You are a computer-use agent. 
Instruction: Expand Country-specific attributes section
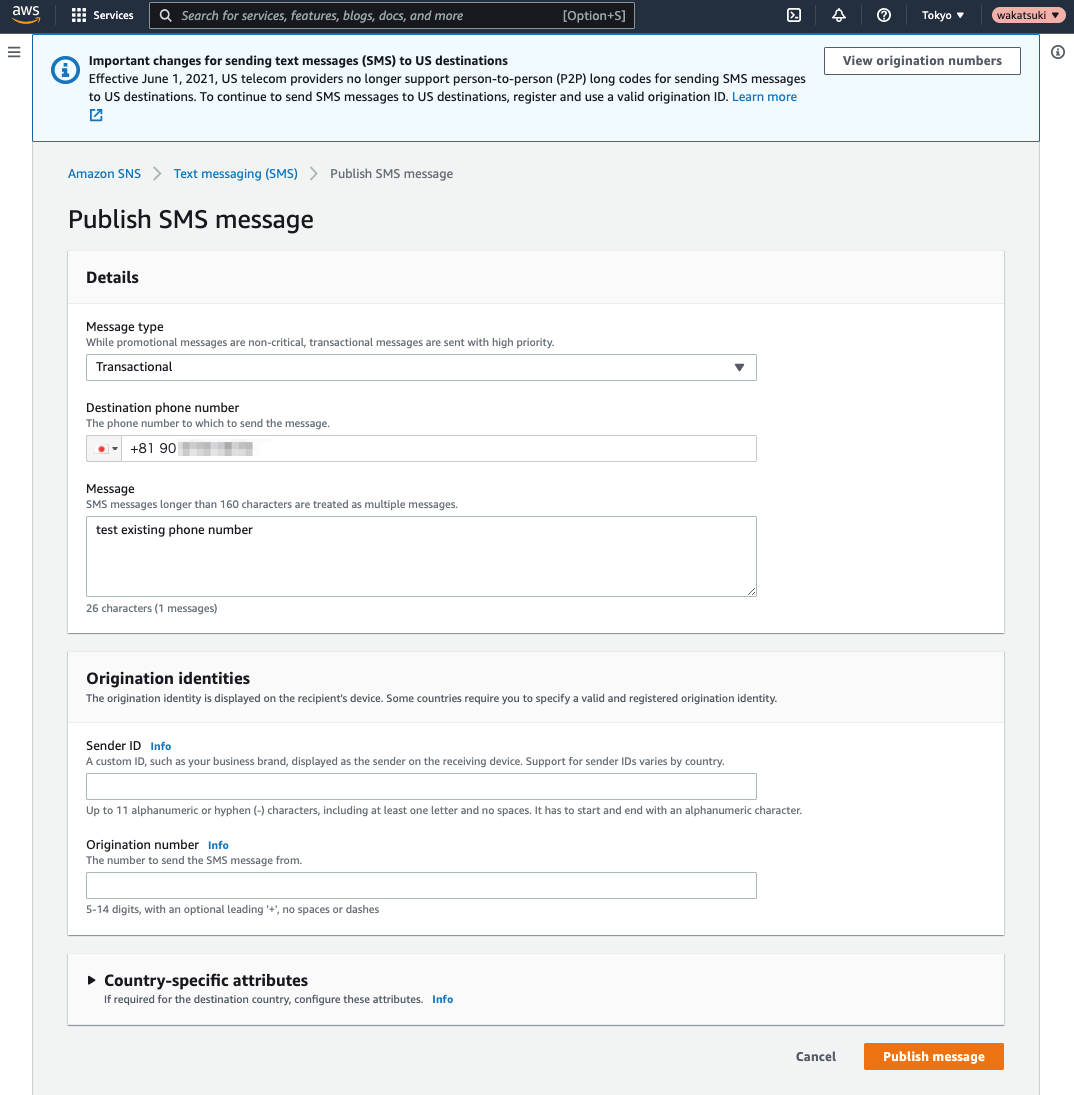point(205,980)
